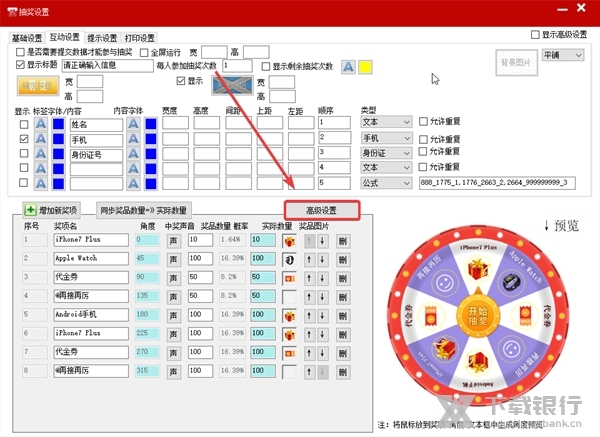The height and width of the screenshot is (437, 600).
Task: Open label font icon for 姓名 row
Action: [41, 124]
